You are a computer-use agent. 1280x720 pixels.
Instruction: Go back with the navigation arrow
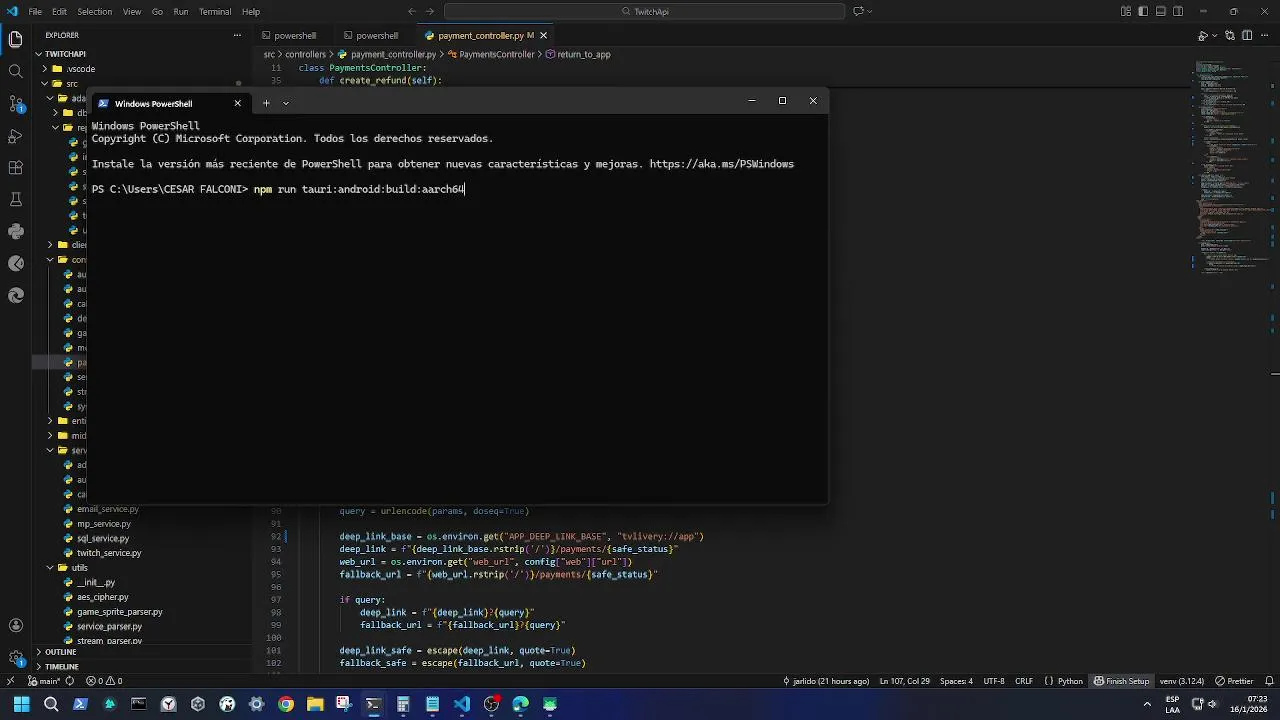412,12
